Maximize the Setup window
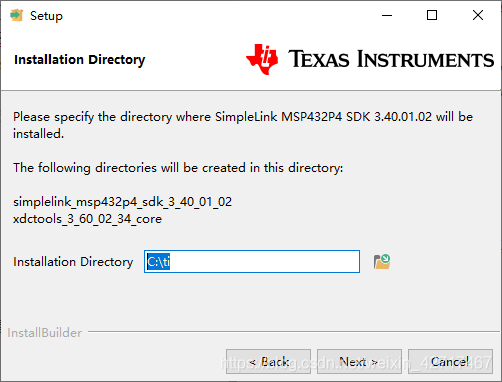502x382 pixels. tap(432, 15)
